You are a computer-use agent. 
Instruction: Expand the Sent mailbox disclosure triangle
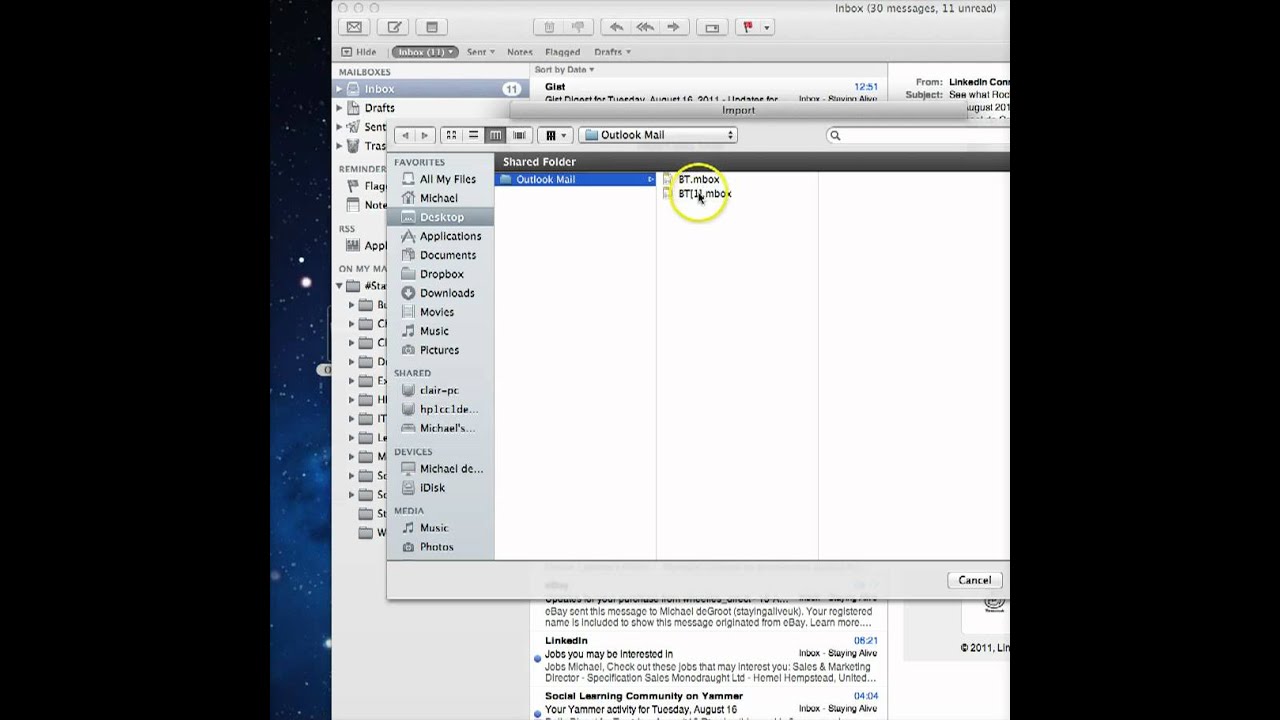click(339, 127)
